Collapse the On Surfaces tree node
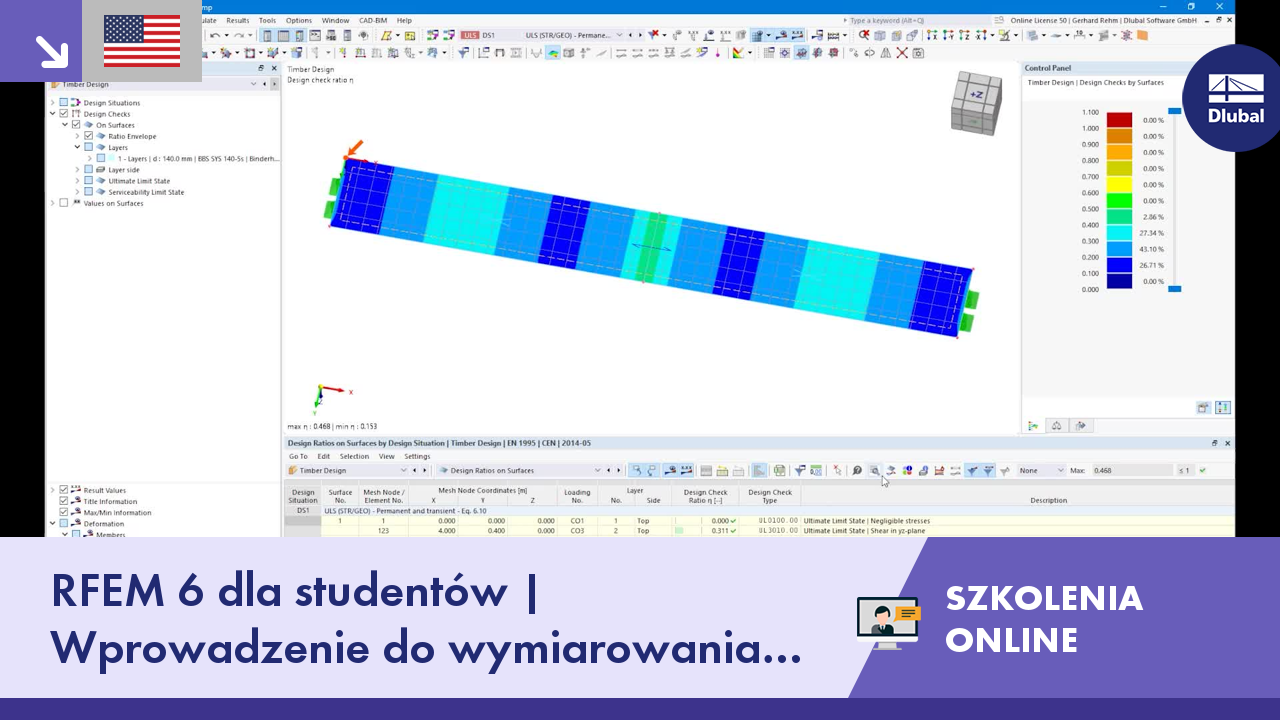 coord(65,125)
